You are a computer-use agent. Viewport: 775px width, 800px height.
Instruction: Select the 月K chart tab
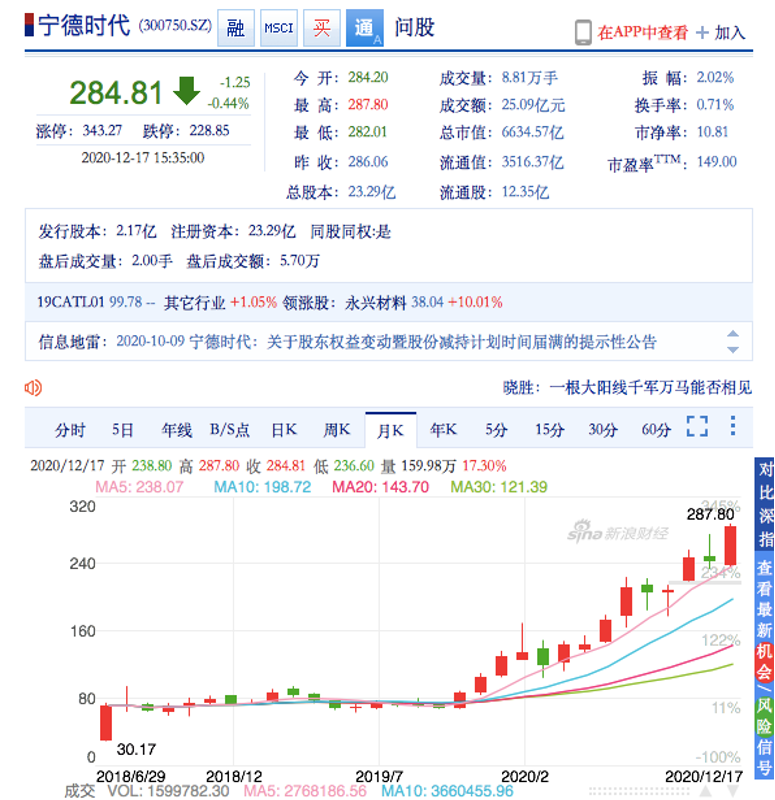pyautogui.click(x=390, y=430)
